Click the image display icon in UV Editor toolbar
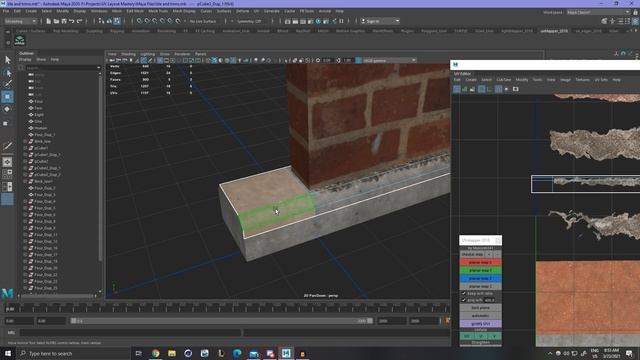Image resolution: width=640 pixels, height=360 pixels. tap(472, 89)
